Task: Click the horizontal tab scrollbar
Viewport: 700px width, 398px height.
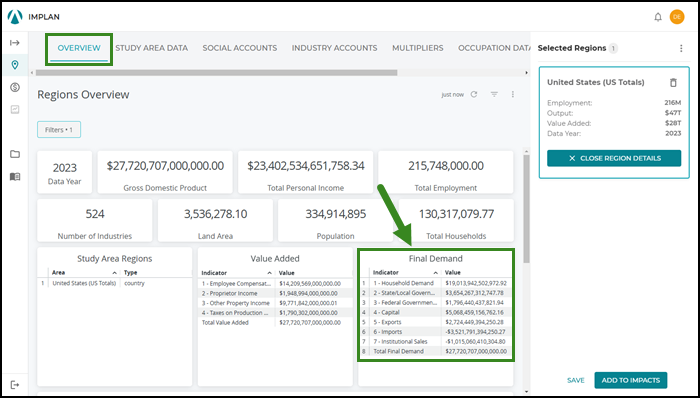Action: (217, 73)
